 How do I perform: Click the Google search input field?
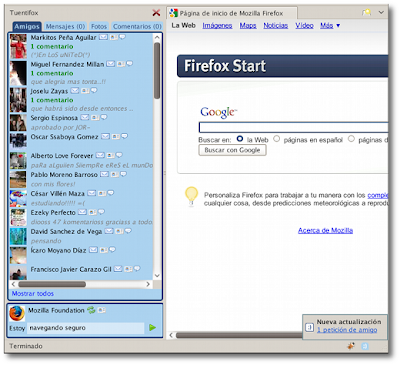(x=293, y=127)
